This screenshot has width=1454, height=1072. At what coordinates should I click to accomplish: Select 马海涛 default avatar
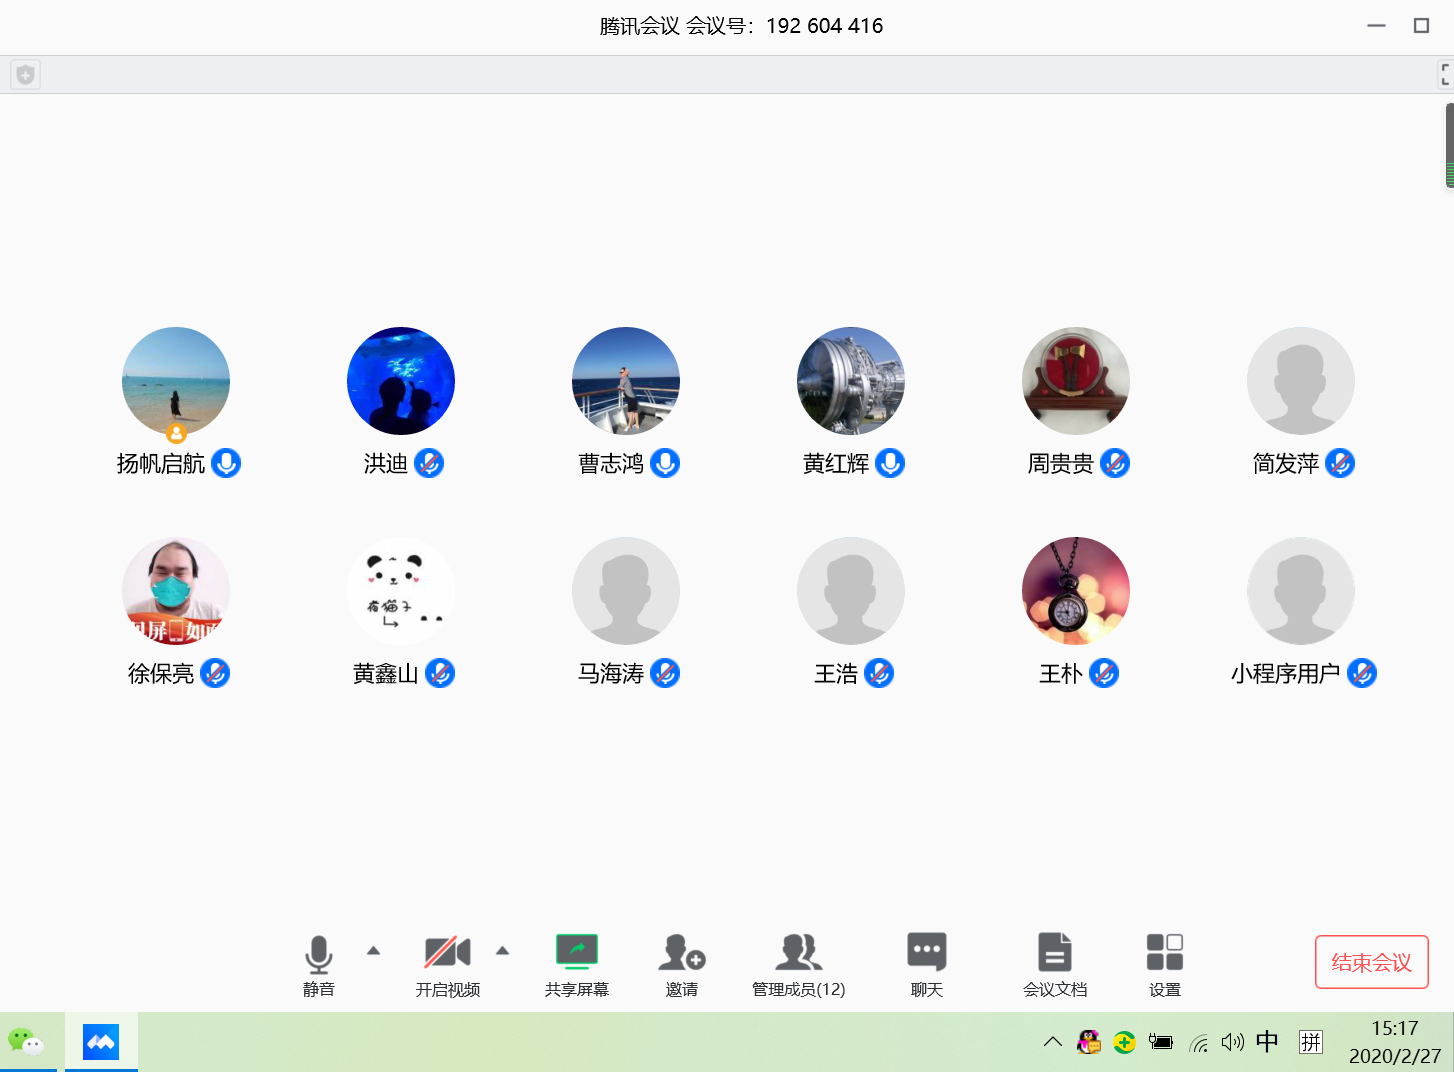click(626, 591)
